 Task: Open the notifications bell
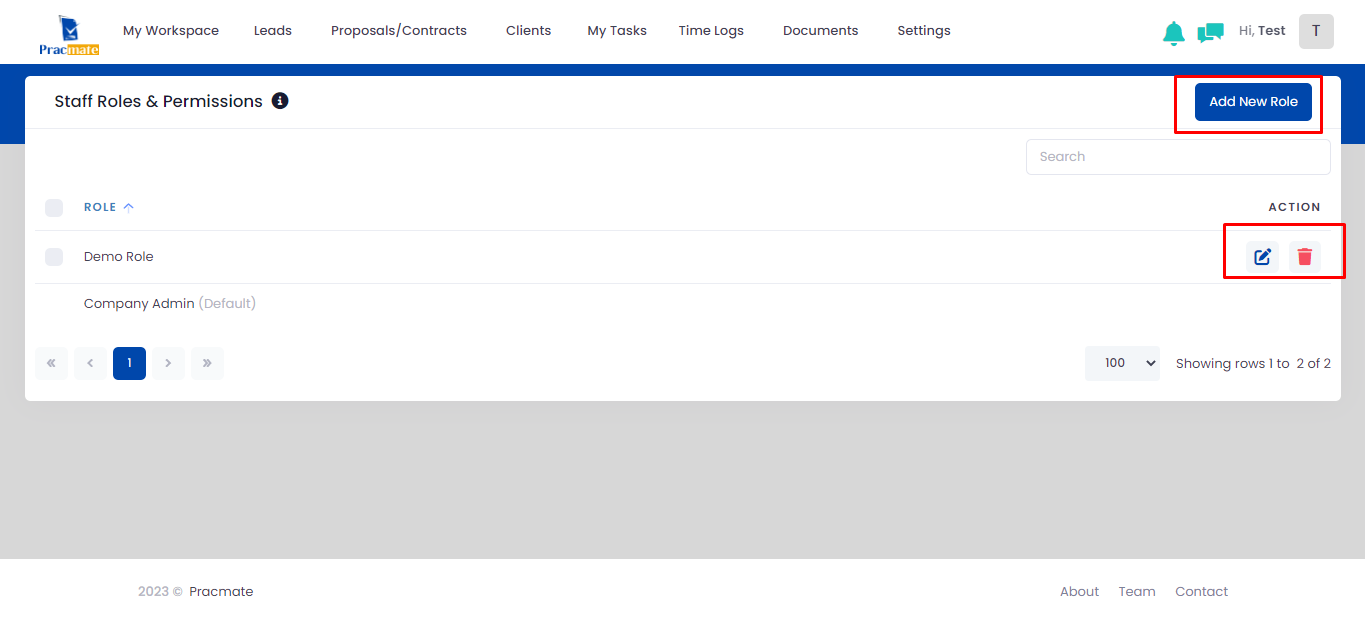pos(1174,33)
